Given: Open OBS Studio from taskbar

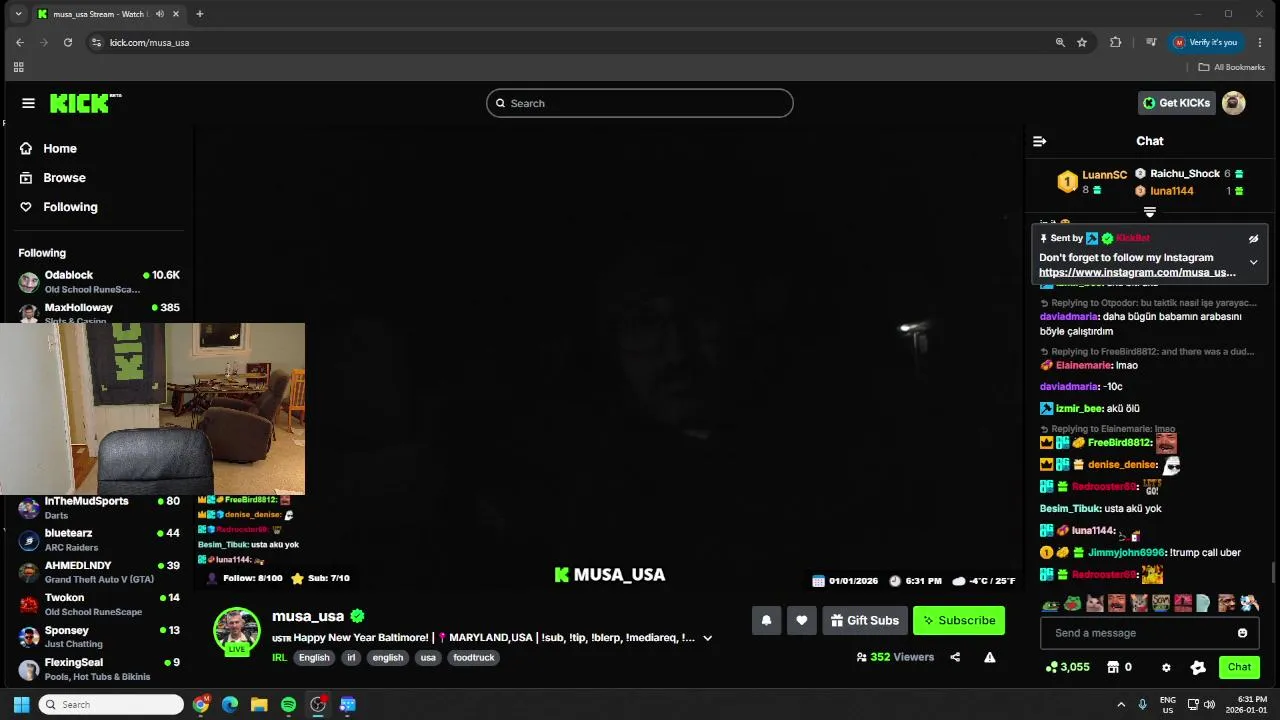Looking at the screenshot, I should pos(318,705).
